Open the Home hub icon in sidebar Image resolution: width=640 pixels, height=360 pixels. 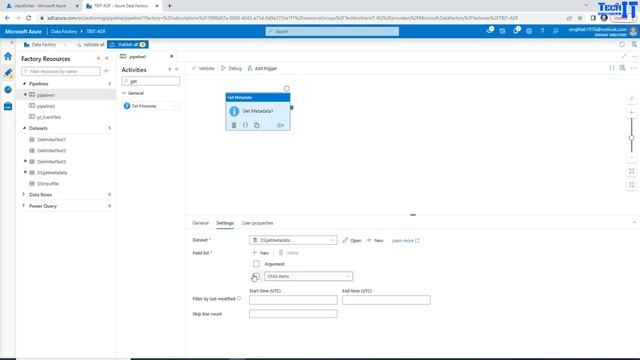tap(8, 56)
